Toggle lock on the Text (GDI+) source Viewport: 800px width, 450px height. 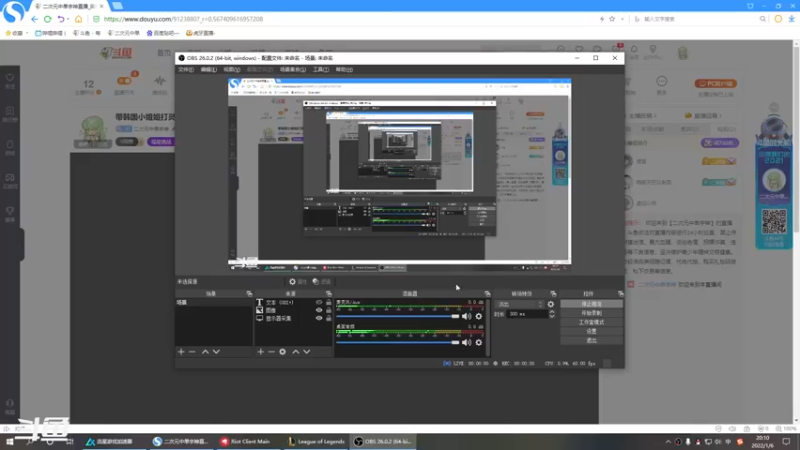[x=329, y=303]
